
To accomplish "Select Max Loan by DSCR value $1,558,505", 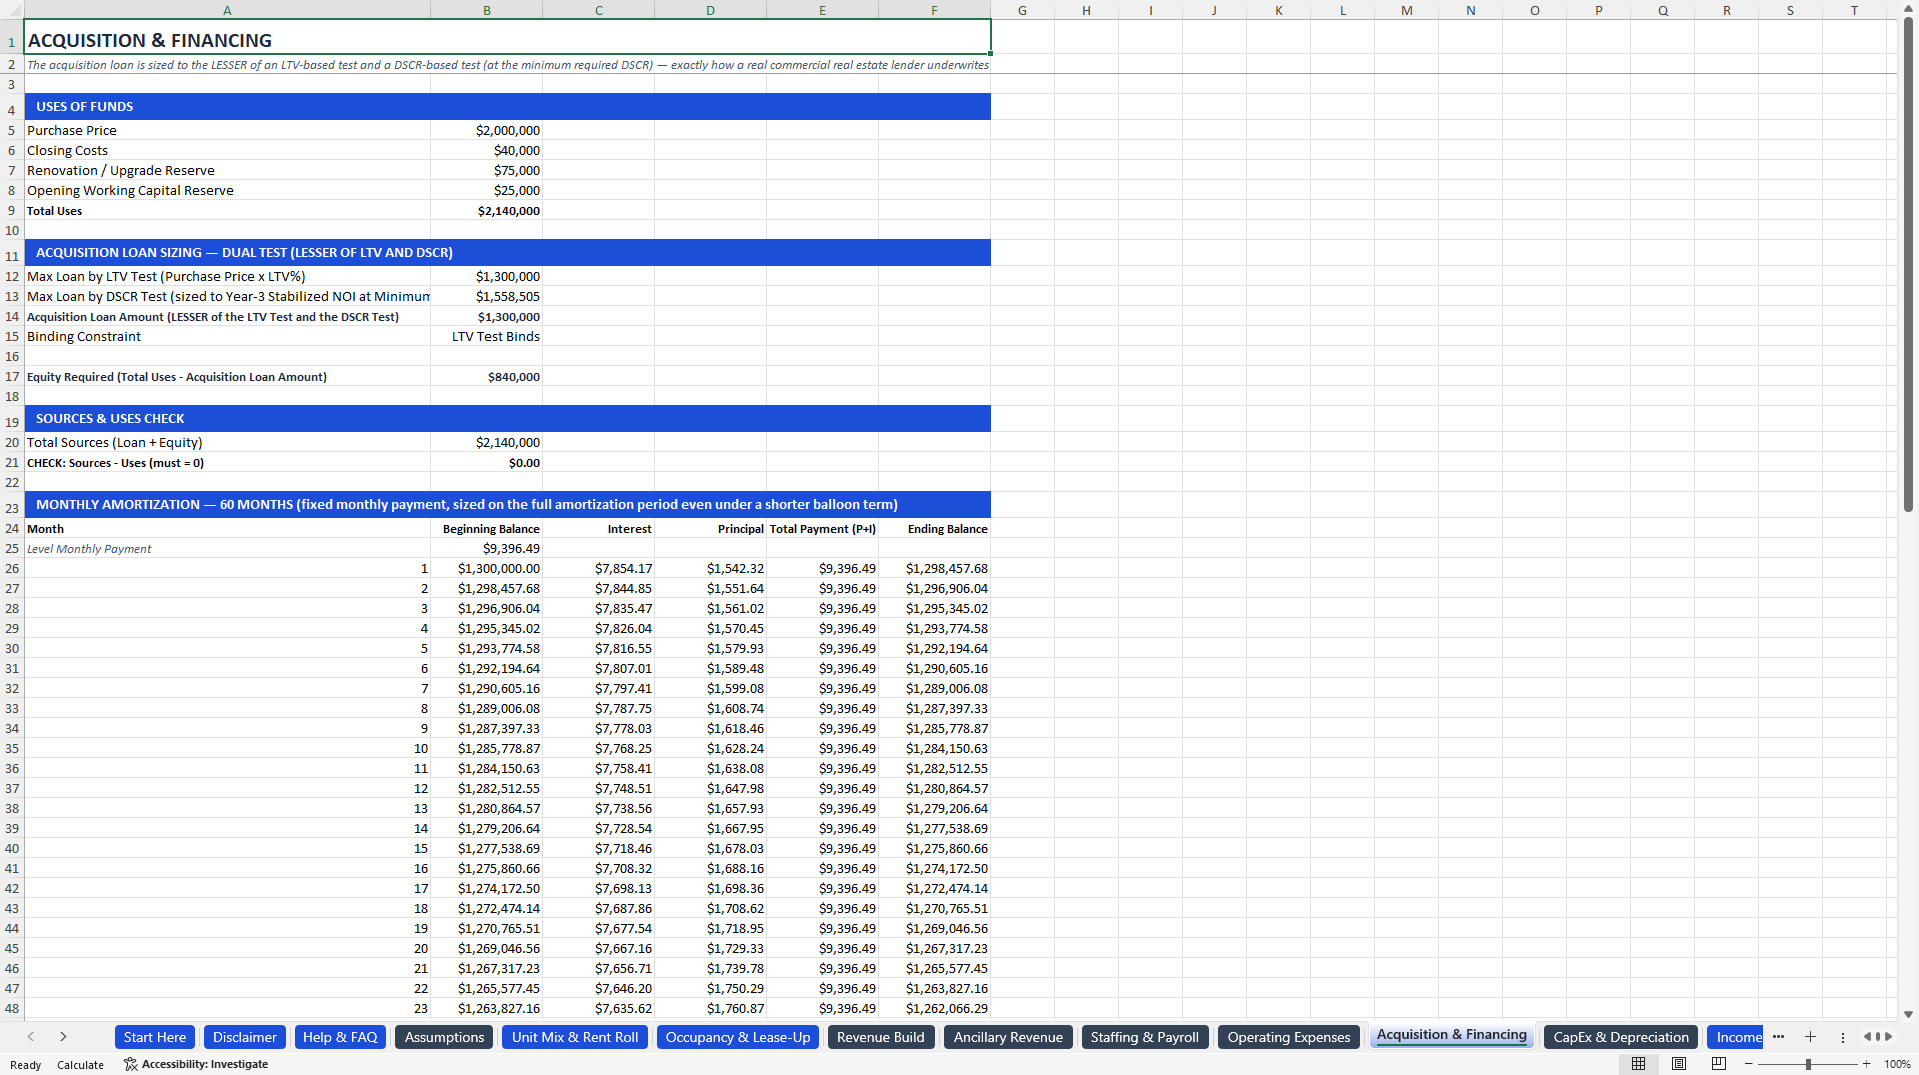I will pos(486,297).
